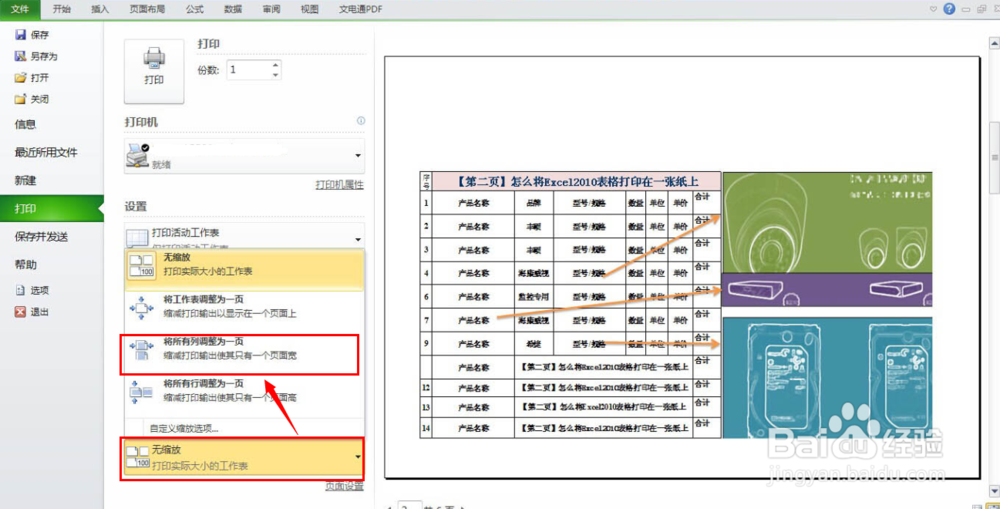Screen dimensions: 1000x509
Task: Click the 份数 copies input field
Action: click(x=248, y=70)
